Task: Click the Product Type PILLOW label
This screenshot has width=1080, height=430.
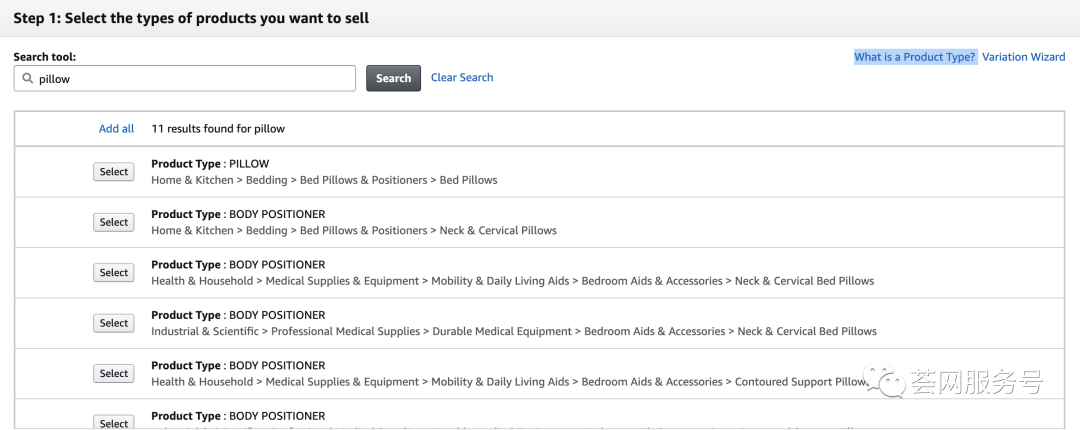Action: tap(210, 164)
